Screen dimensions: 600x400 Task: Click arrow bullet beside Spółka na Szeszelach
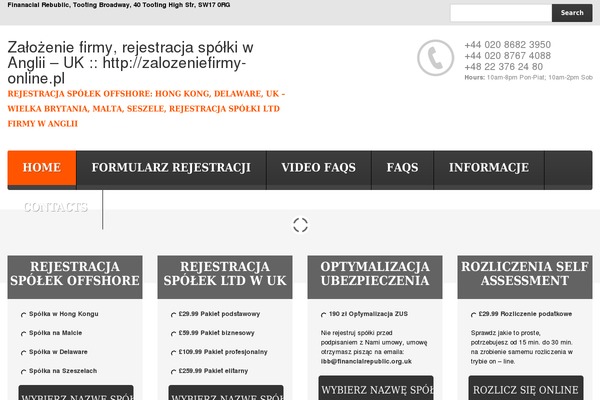24,372
